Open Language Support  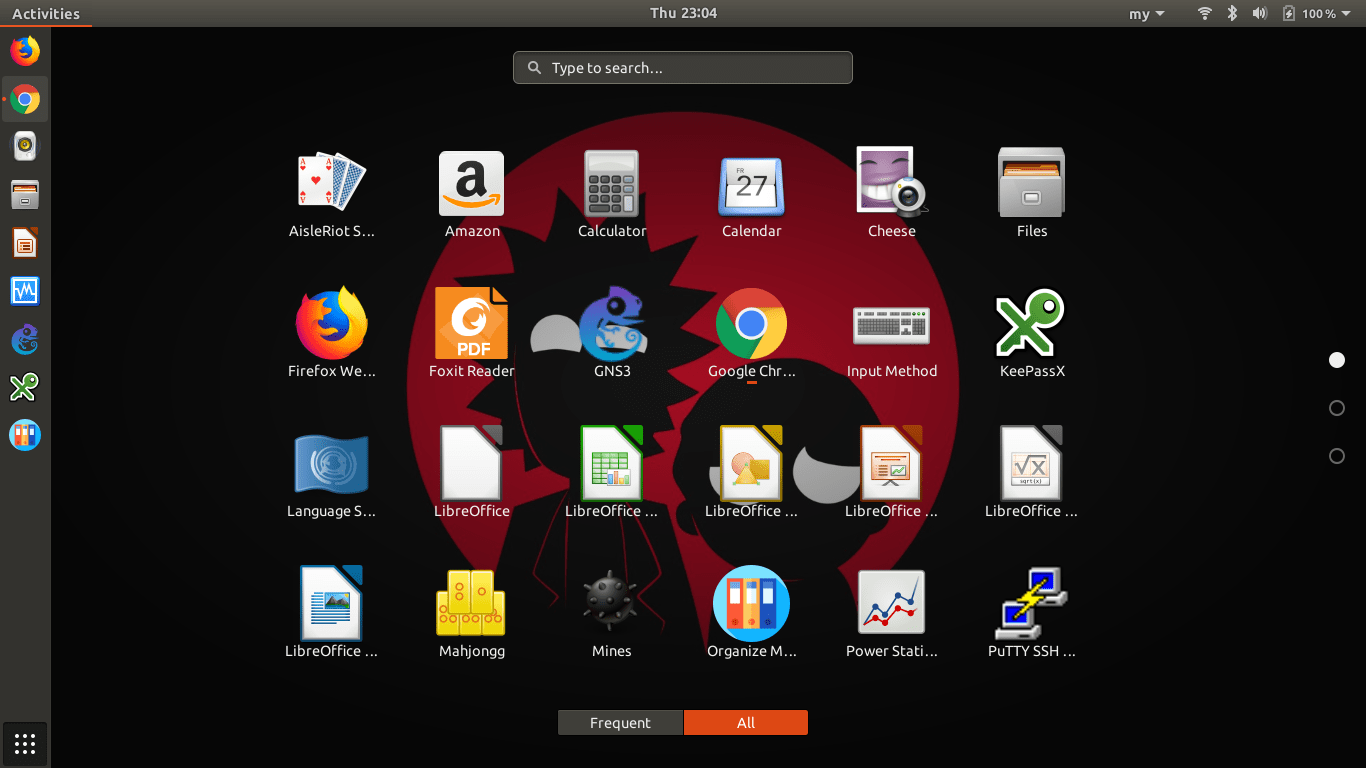click(x=332, y=464)
